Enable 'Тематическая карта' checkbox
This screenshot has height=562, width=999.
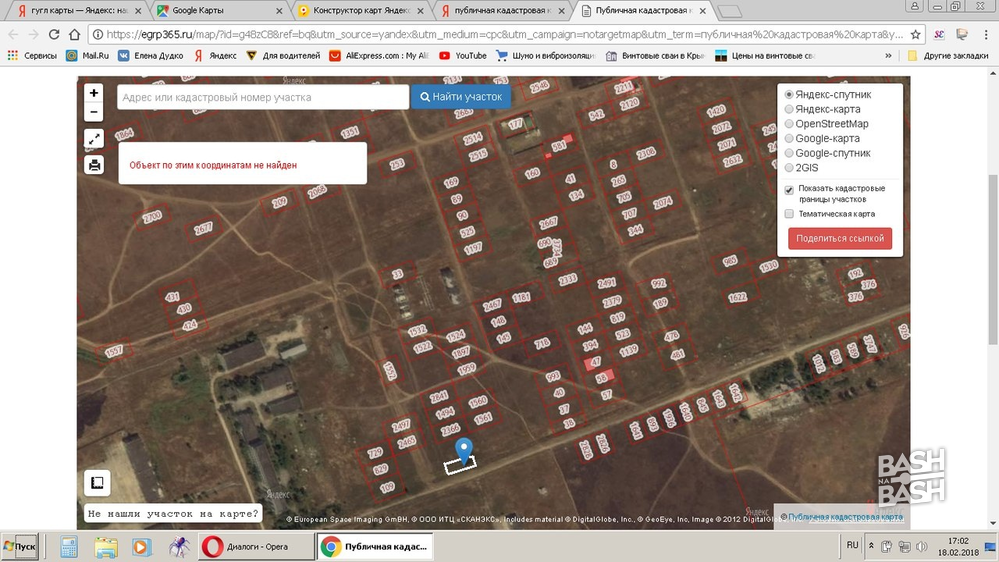(x=789, y=214)
